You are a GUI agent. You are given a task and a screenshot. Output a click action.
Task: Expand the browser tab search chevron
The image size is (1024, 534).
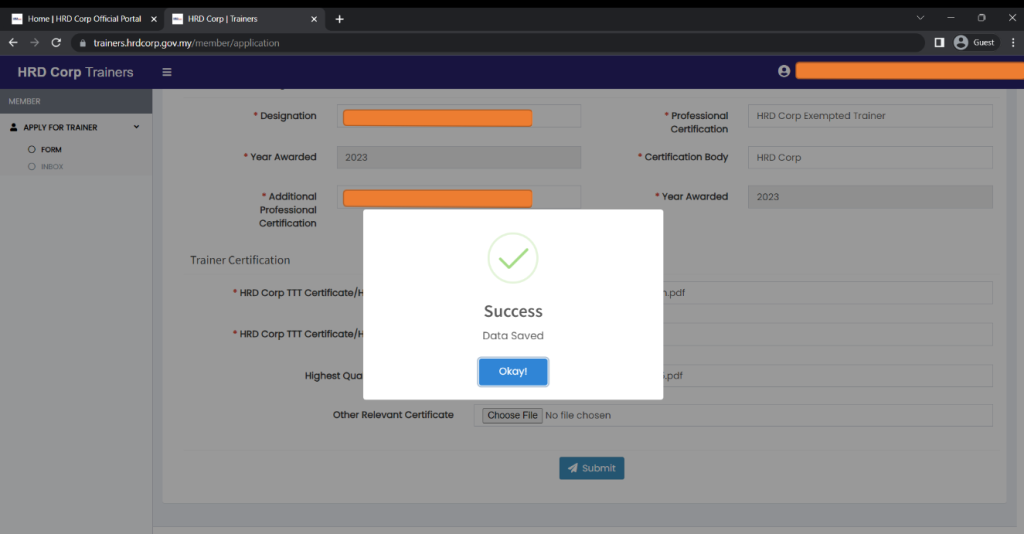click(x=920, y=18)
